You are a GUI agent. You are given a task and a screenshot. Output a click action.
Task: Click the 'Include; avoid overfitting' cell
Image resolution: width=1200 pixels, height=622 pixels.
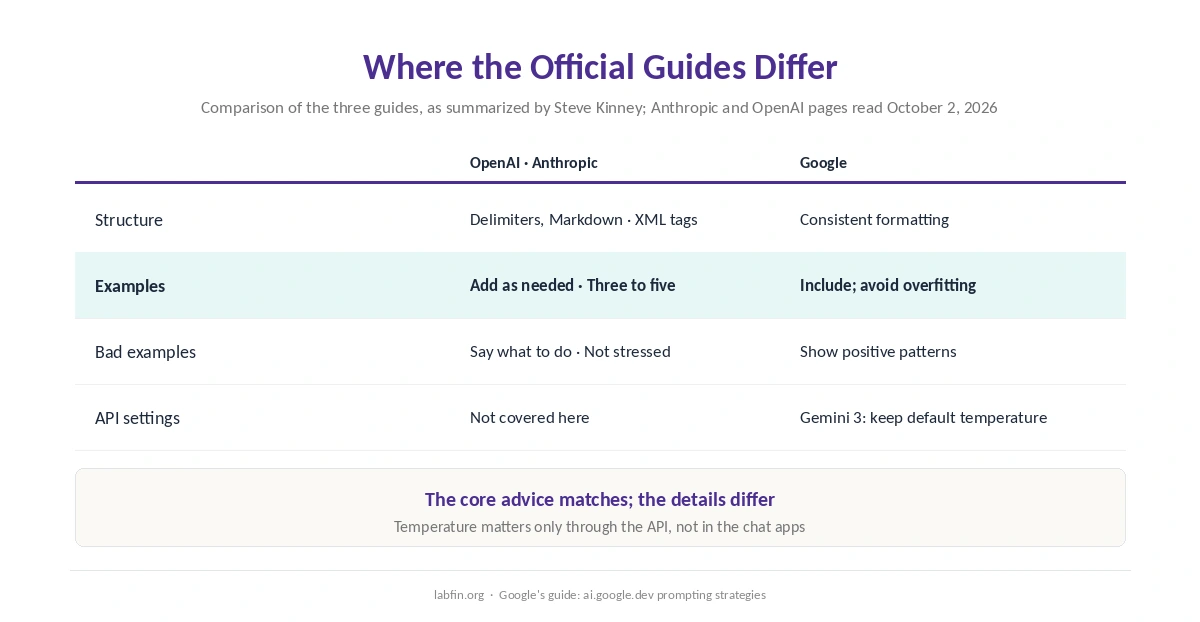888,285
